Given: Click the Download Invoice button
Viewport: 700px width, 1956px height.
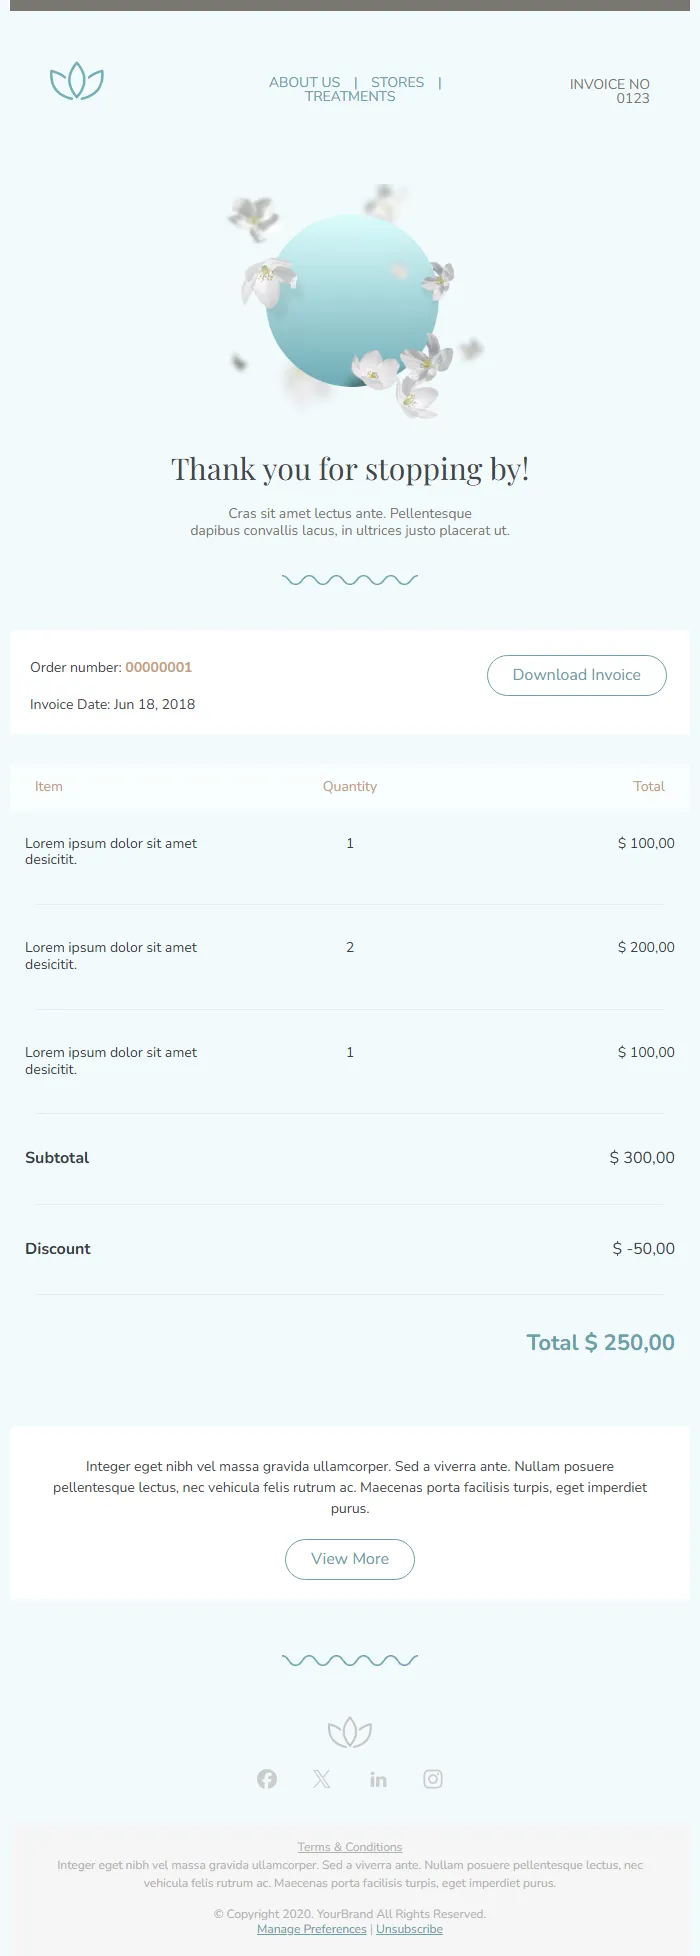Looking at the screenshot, I should tap(576, 675).
